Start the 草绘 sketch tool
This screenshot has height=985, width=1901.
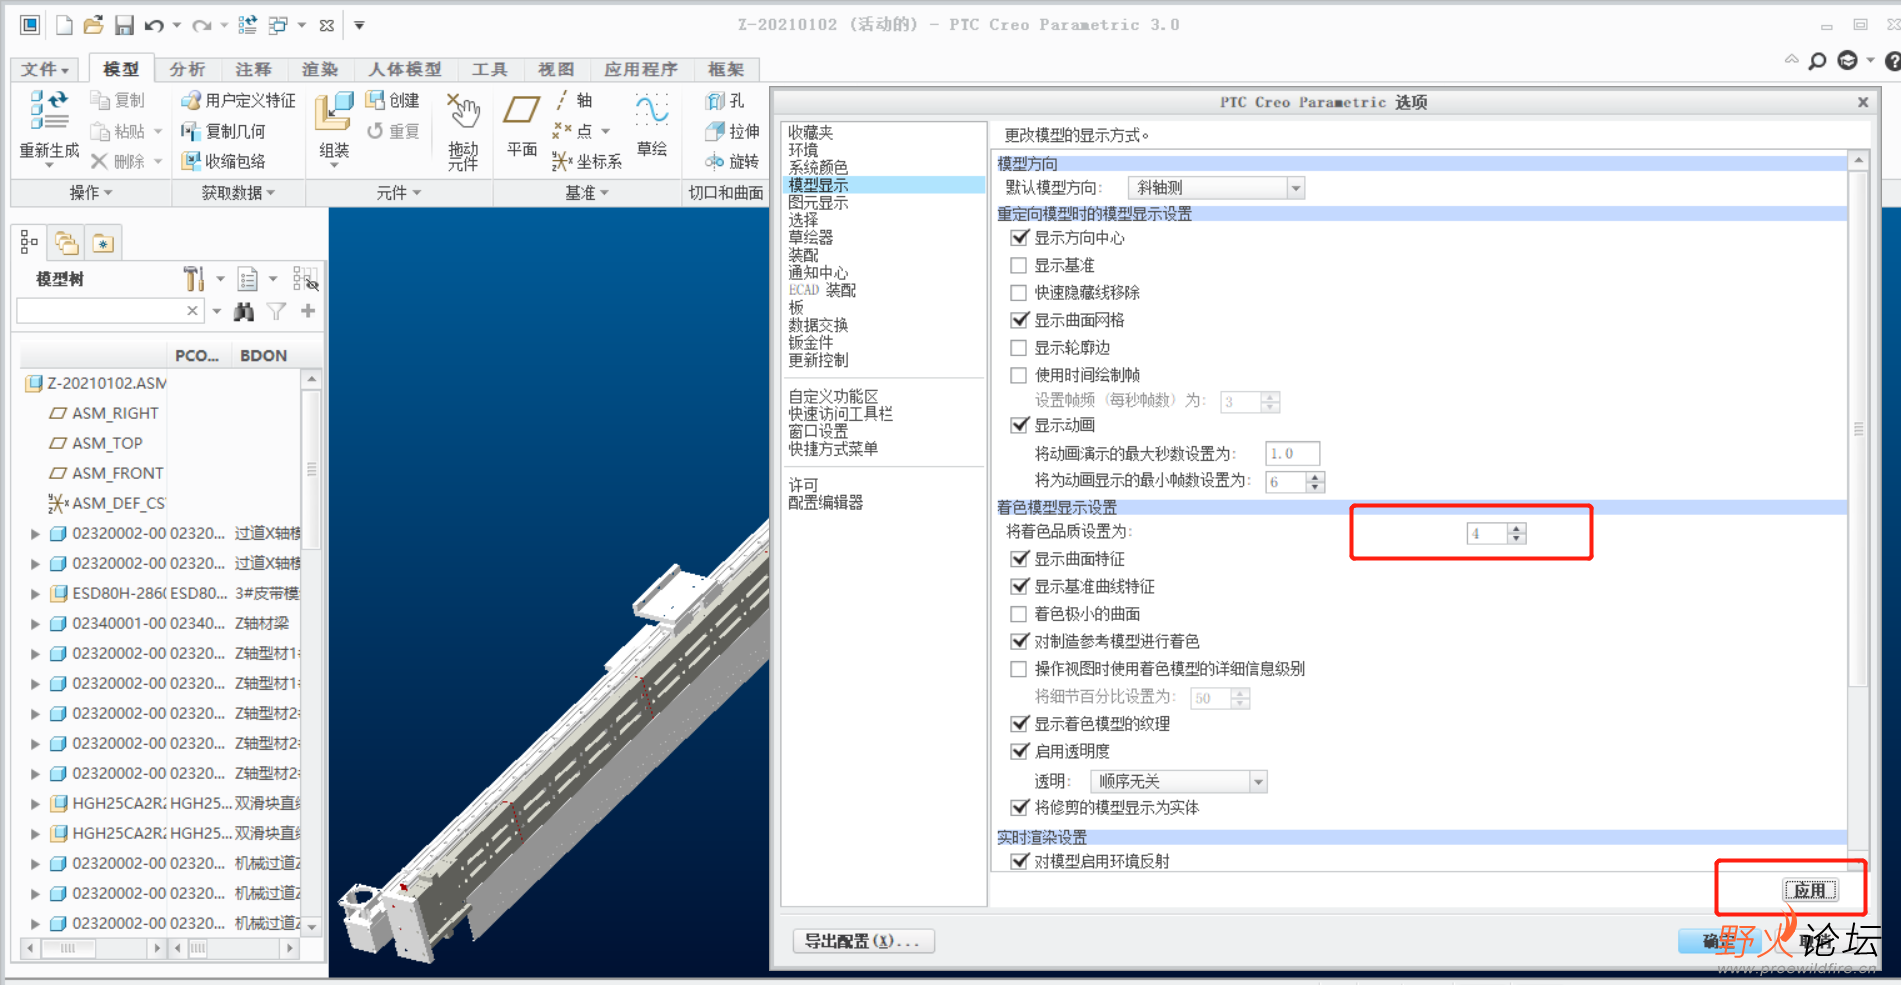tap(652, 126)
